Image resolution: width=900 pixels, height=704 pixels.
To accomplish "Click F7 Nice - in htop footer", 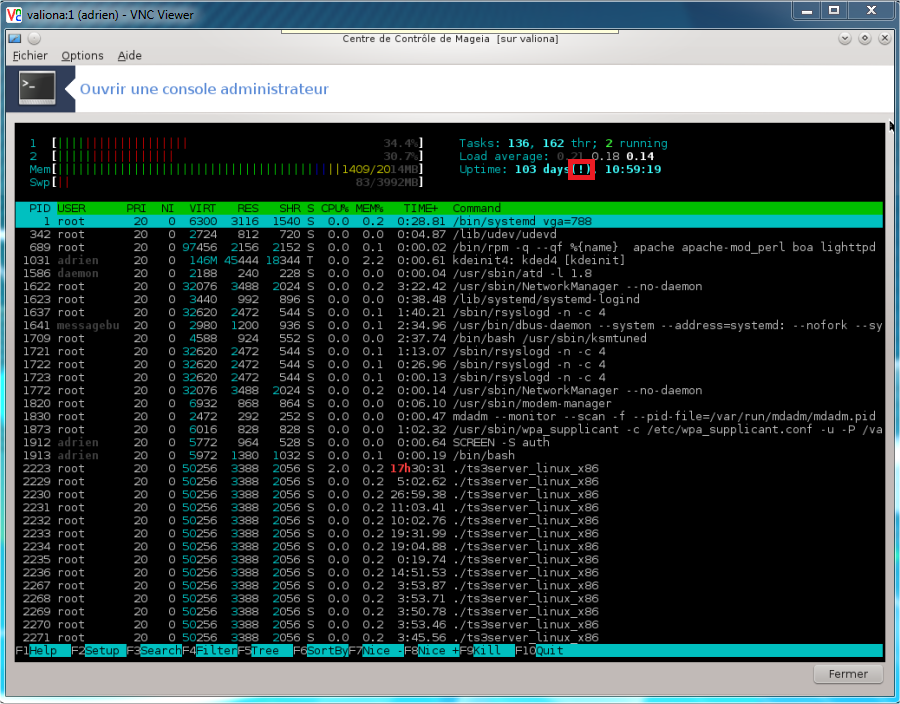I will point(376,651).
